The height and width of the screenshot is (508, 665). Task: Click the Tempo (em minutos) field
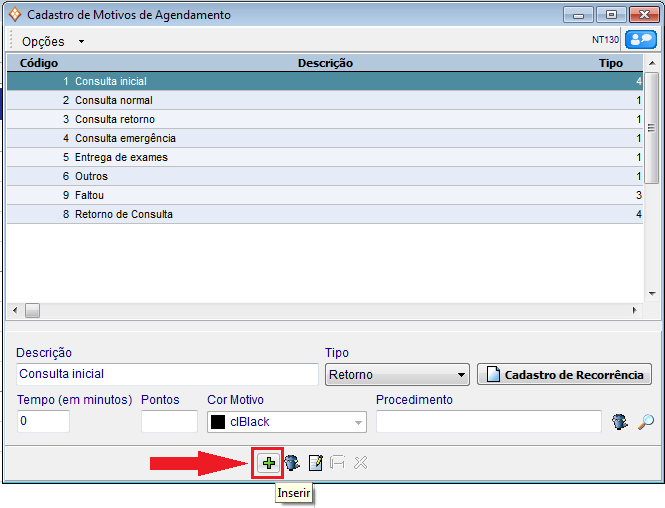point(43,422)
